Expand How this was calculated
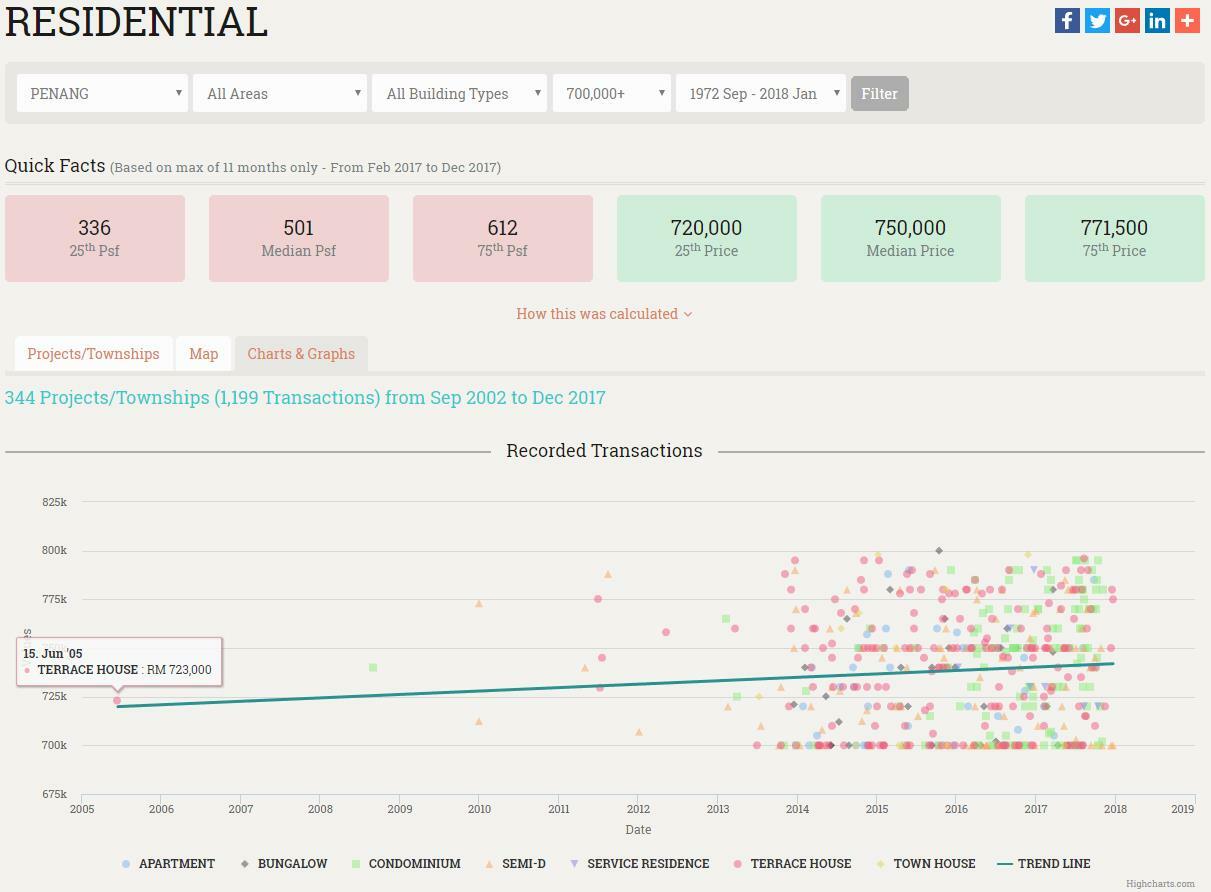The height and width of the screenshot is (892, 1211). (604, 314)
